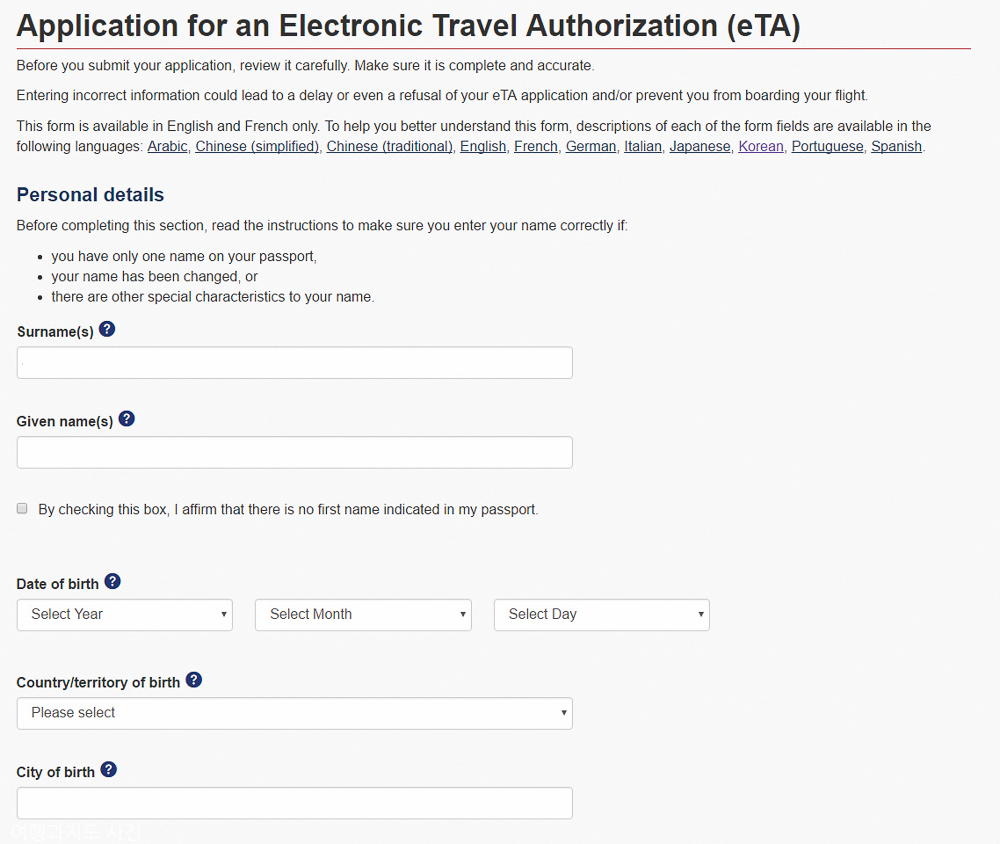Viewport: 1000px width, 844px height.
Task: Show help for Country/territory of birth
Action: tap(194, 680)
